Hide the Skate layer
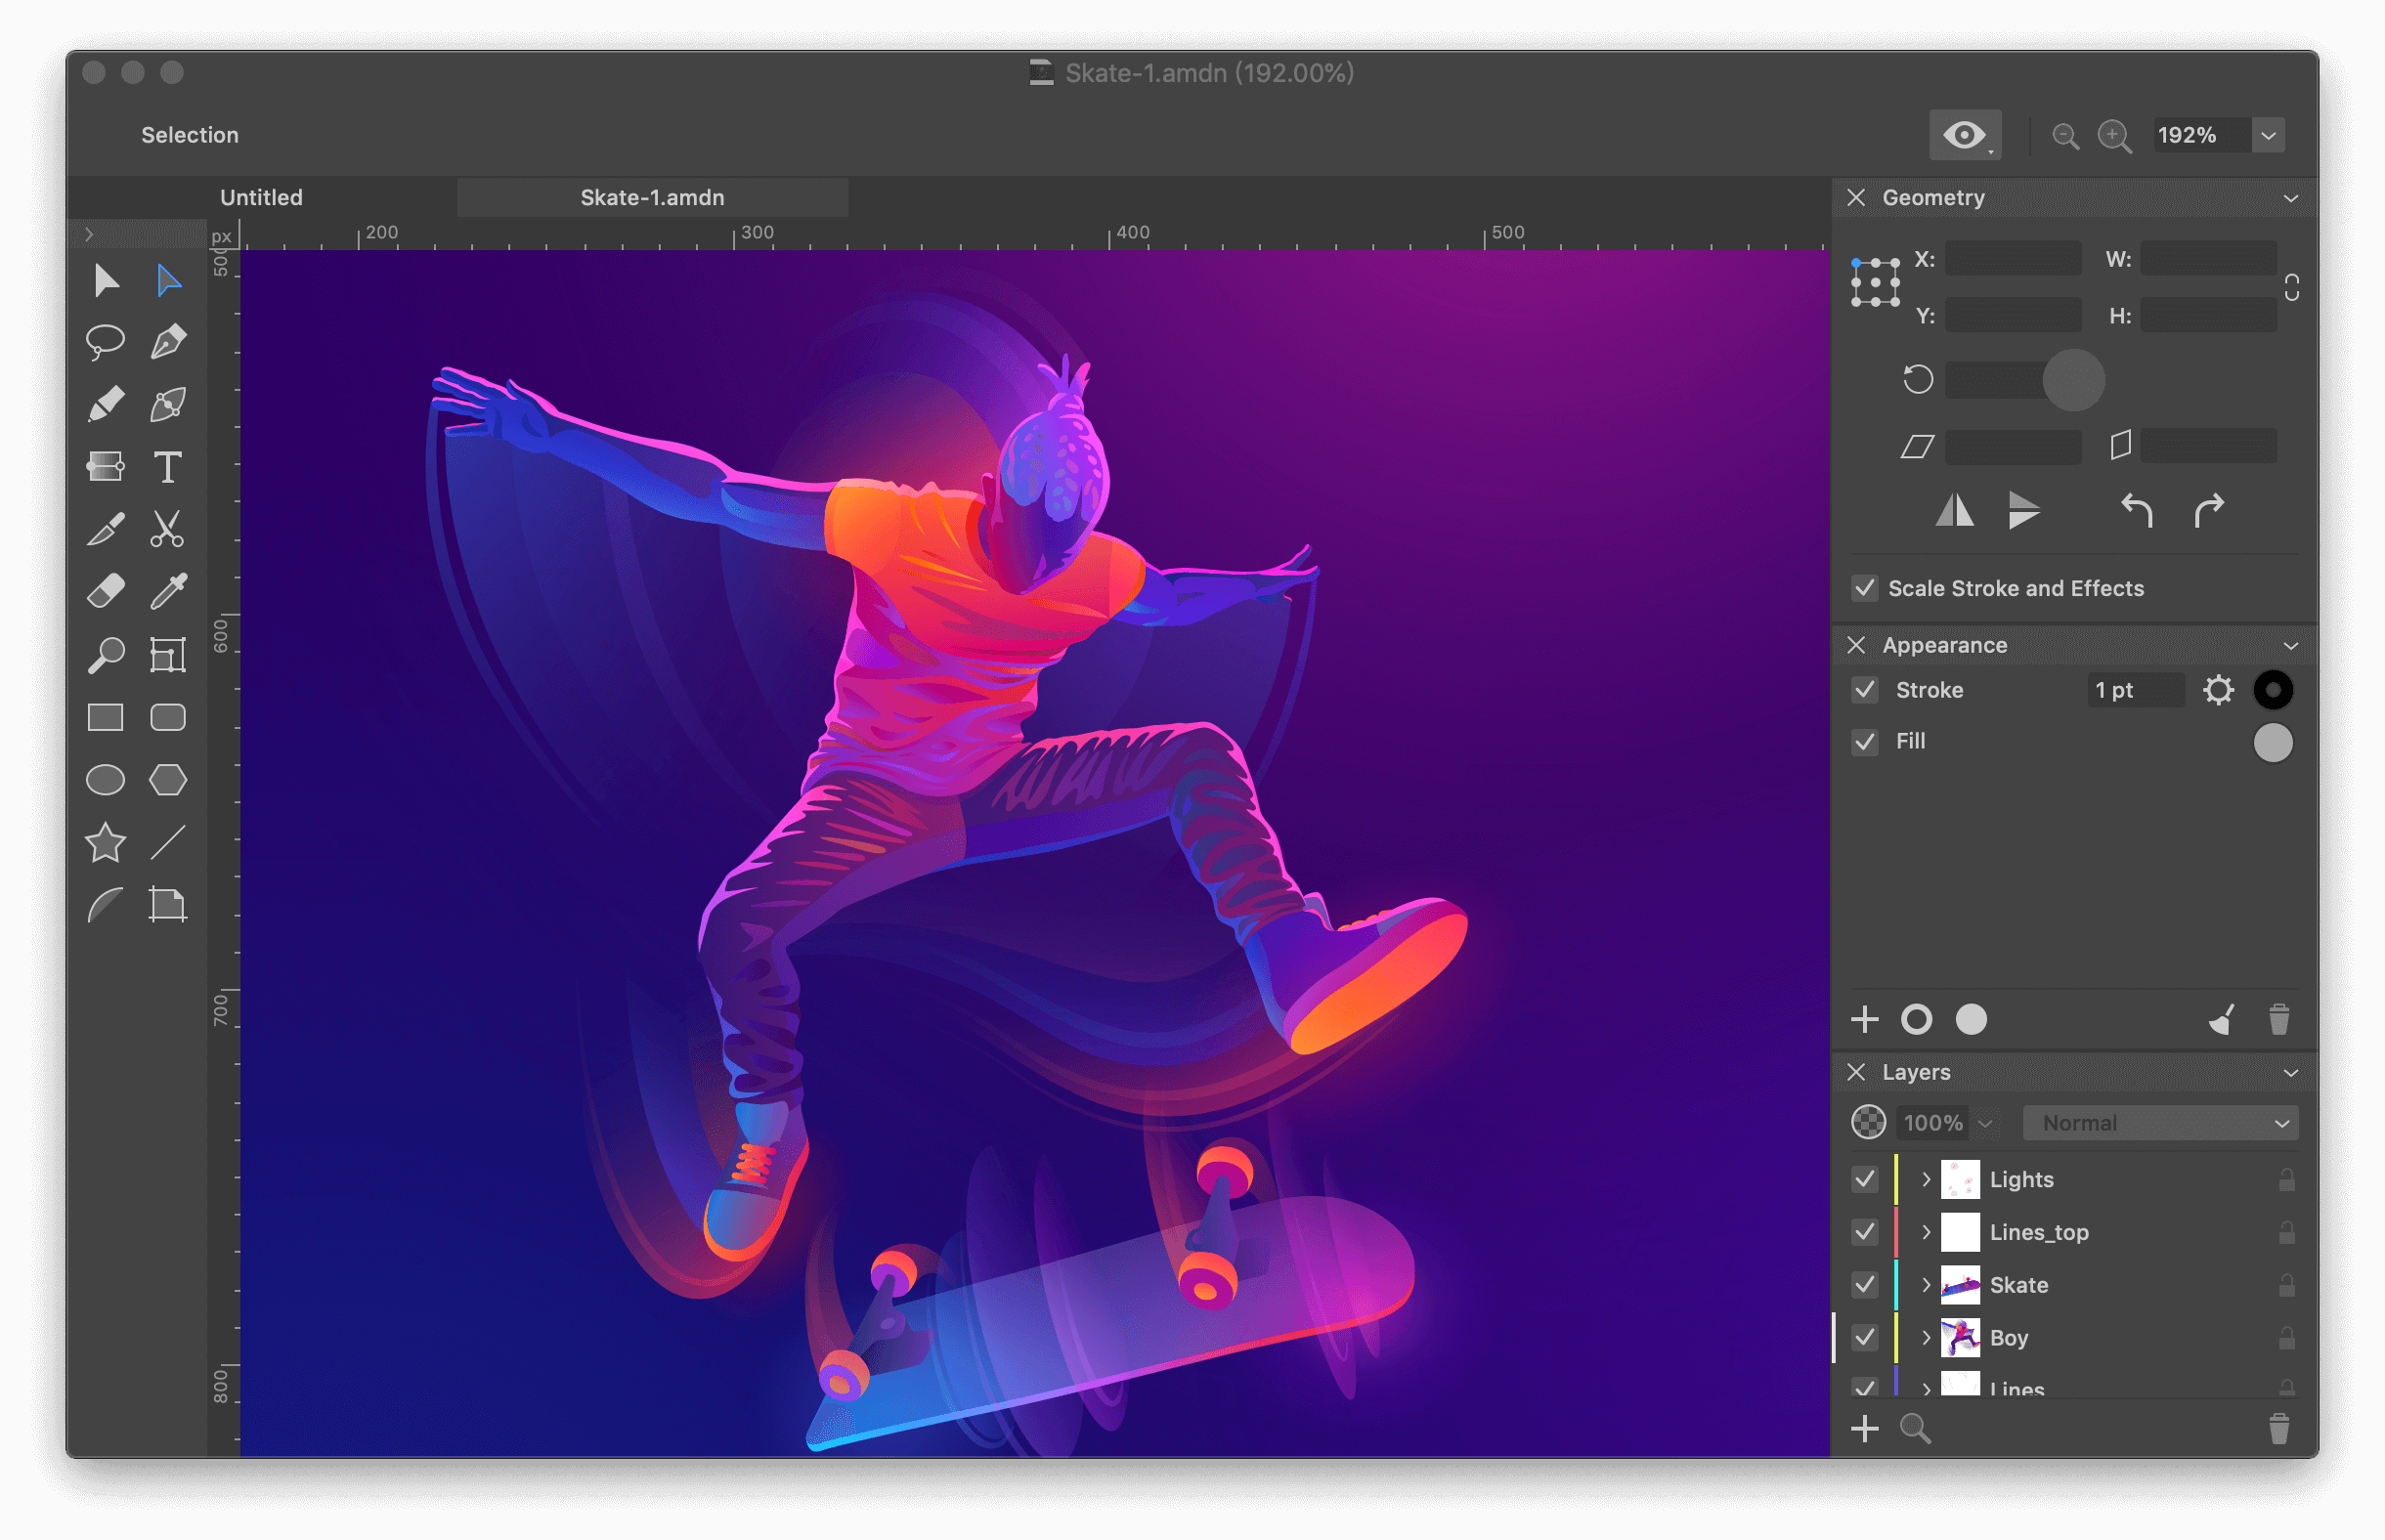2385x1540 pixels. 1864,1285
